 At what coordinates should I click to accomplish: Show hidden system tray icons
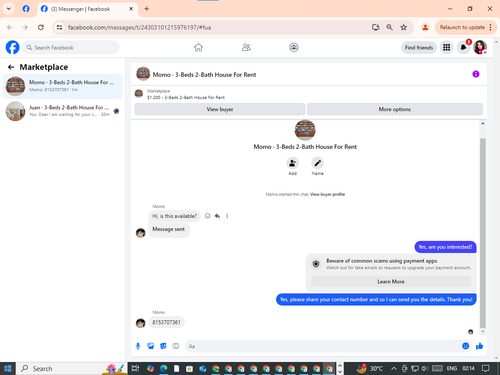(x=394, y=368)
